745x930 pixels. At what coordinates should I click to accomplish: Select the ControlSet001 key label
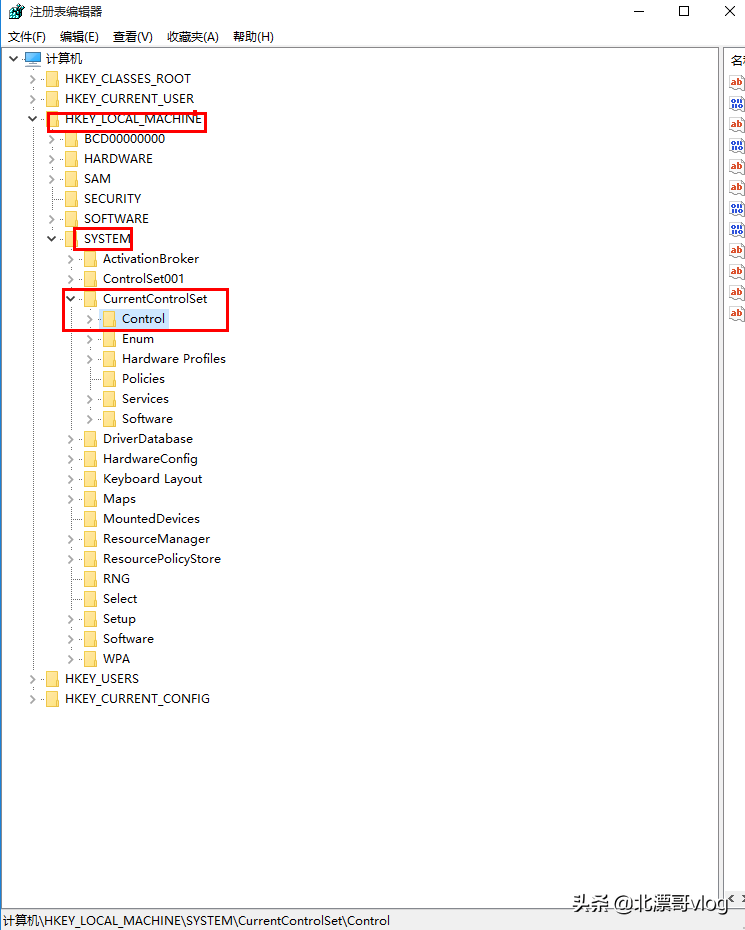[144, 279]
